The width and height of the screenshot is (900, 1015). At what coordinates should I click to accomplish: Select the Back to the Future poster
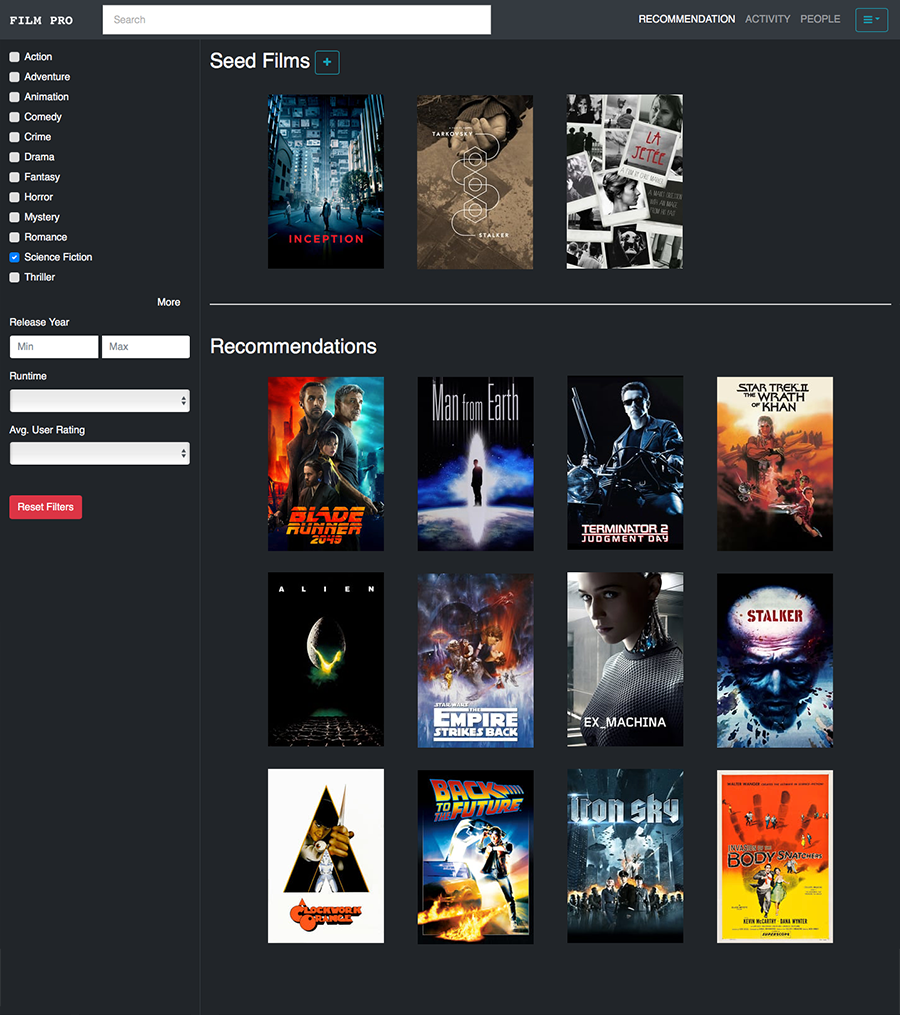pos(475,856)
